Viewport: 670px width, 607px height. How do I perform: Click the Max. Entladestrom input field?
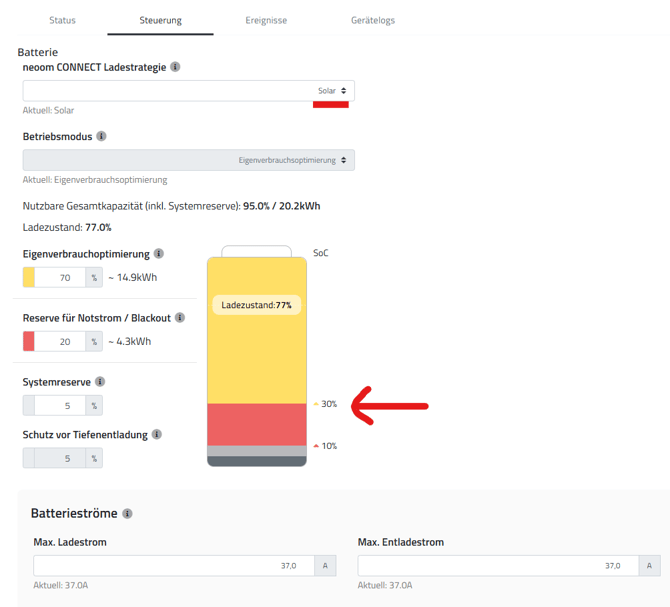(498, 566)
